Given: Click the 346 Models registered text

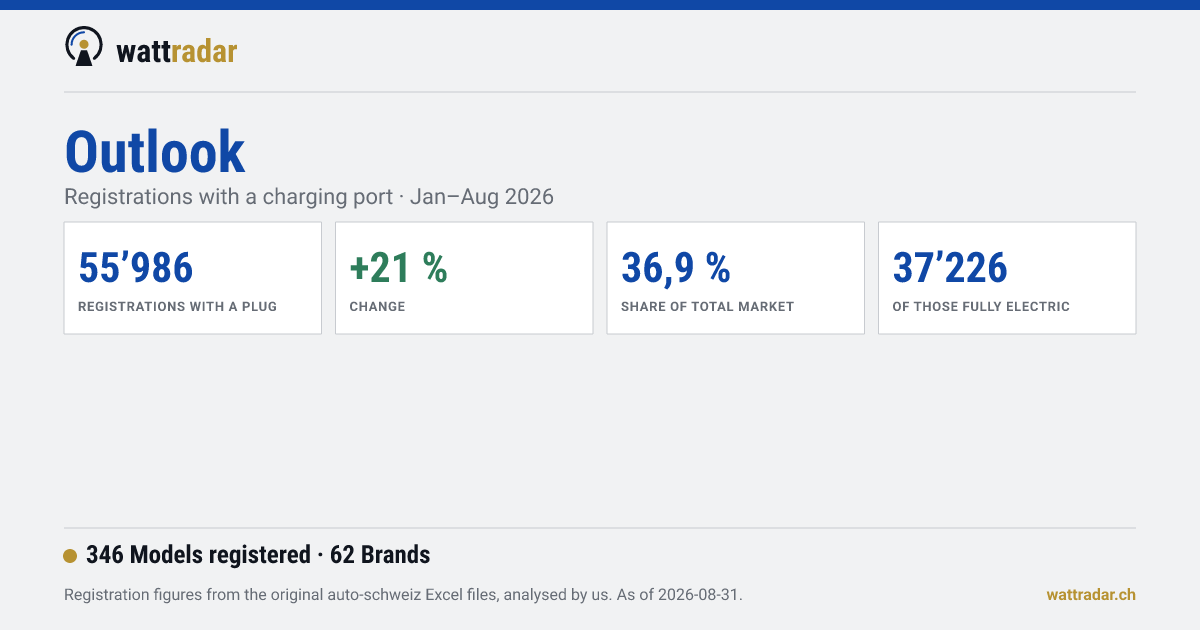Looking at the screenshot, I should (x=198, y=555).
